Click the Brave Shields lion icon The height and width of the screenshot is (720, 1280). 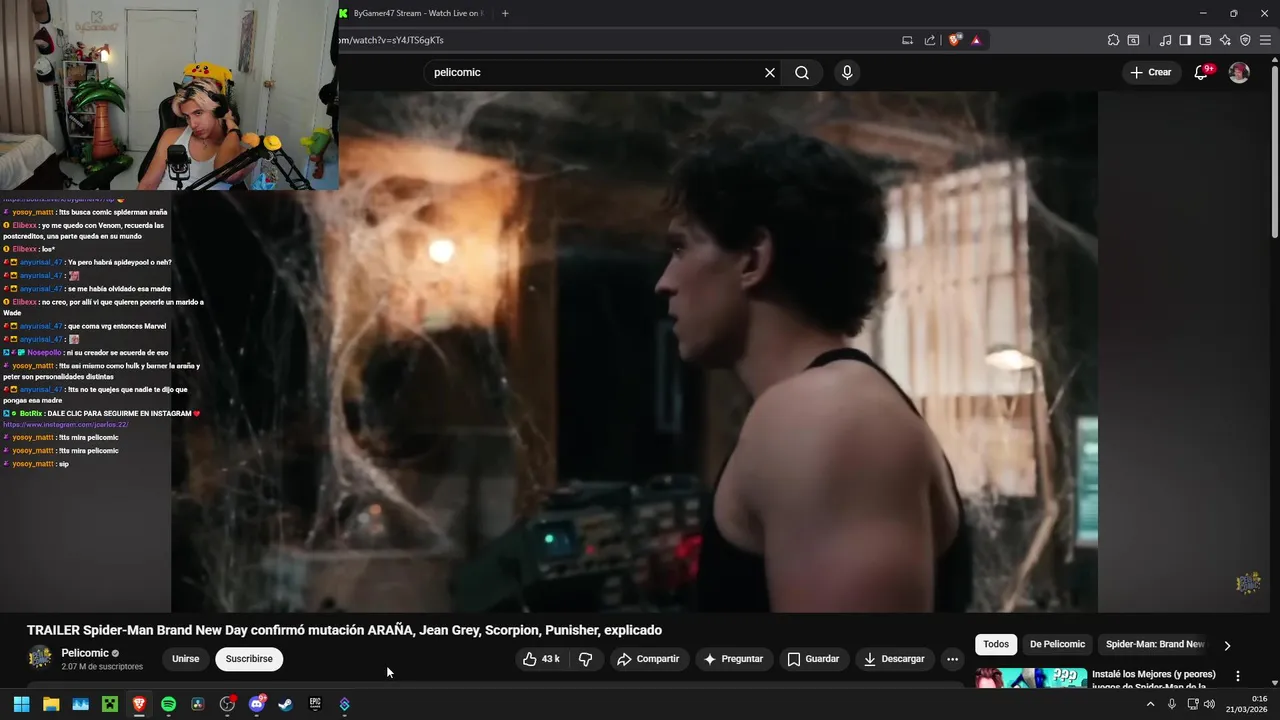955,40
